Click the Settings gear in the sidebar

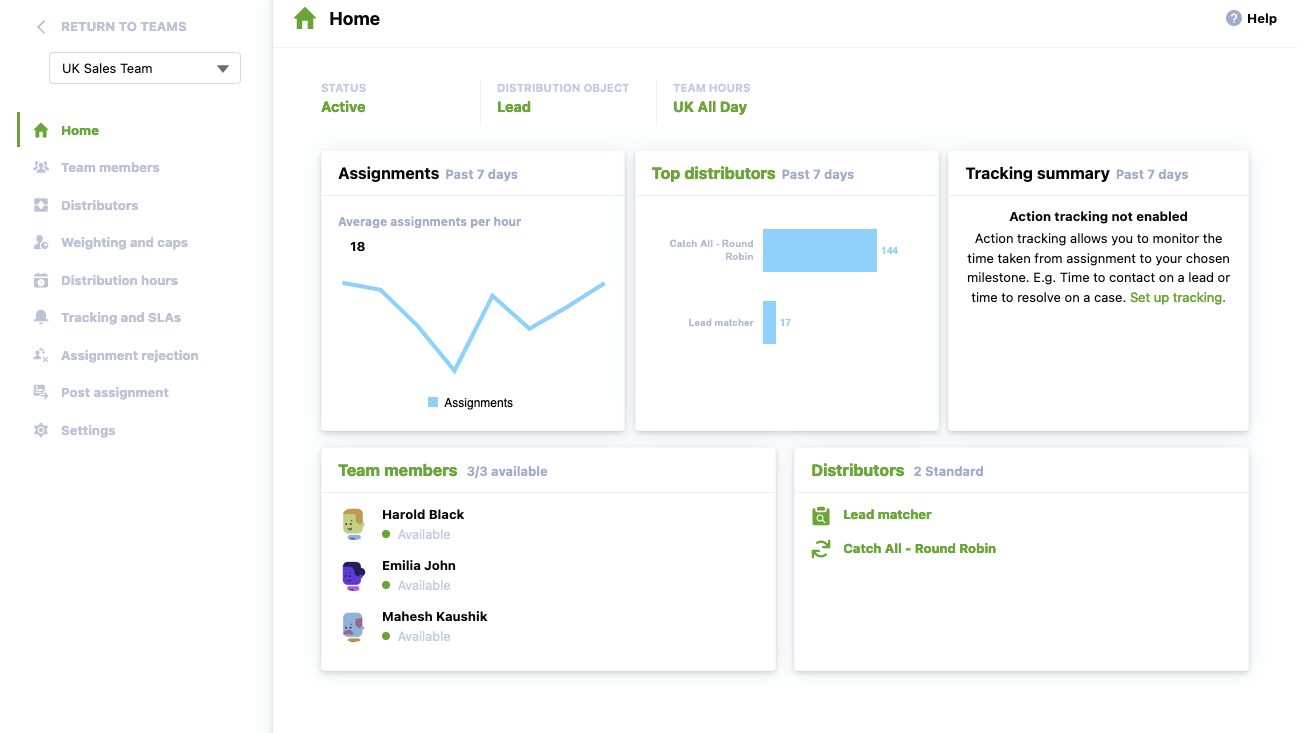pyautogui.click(x=40, y=430)
